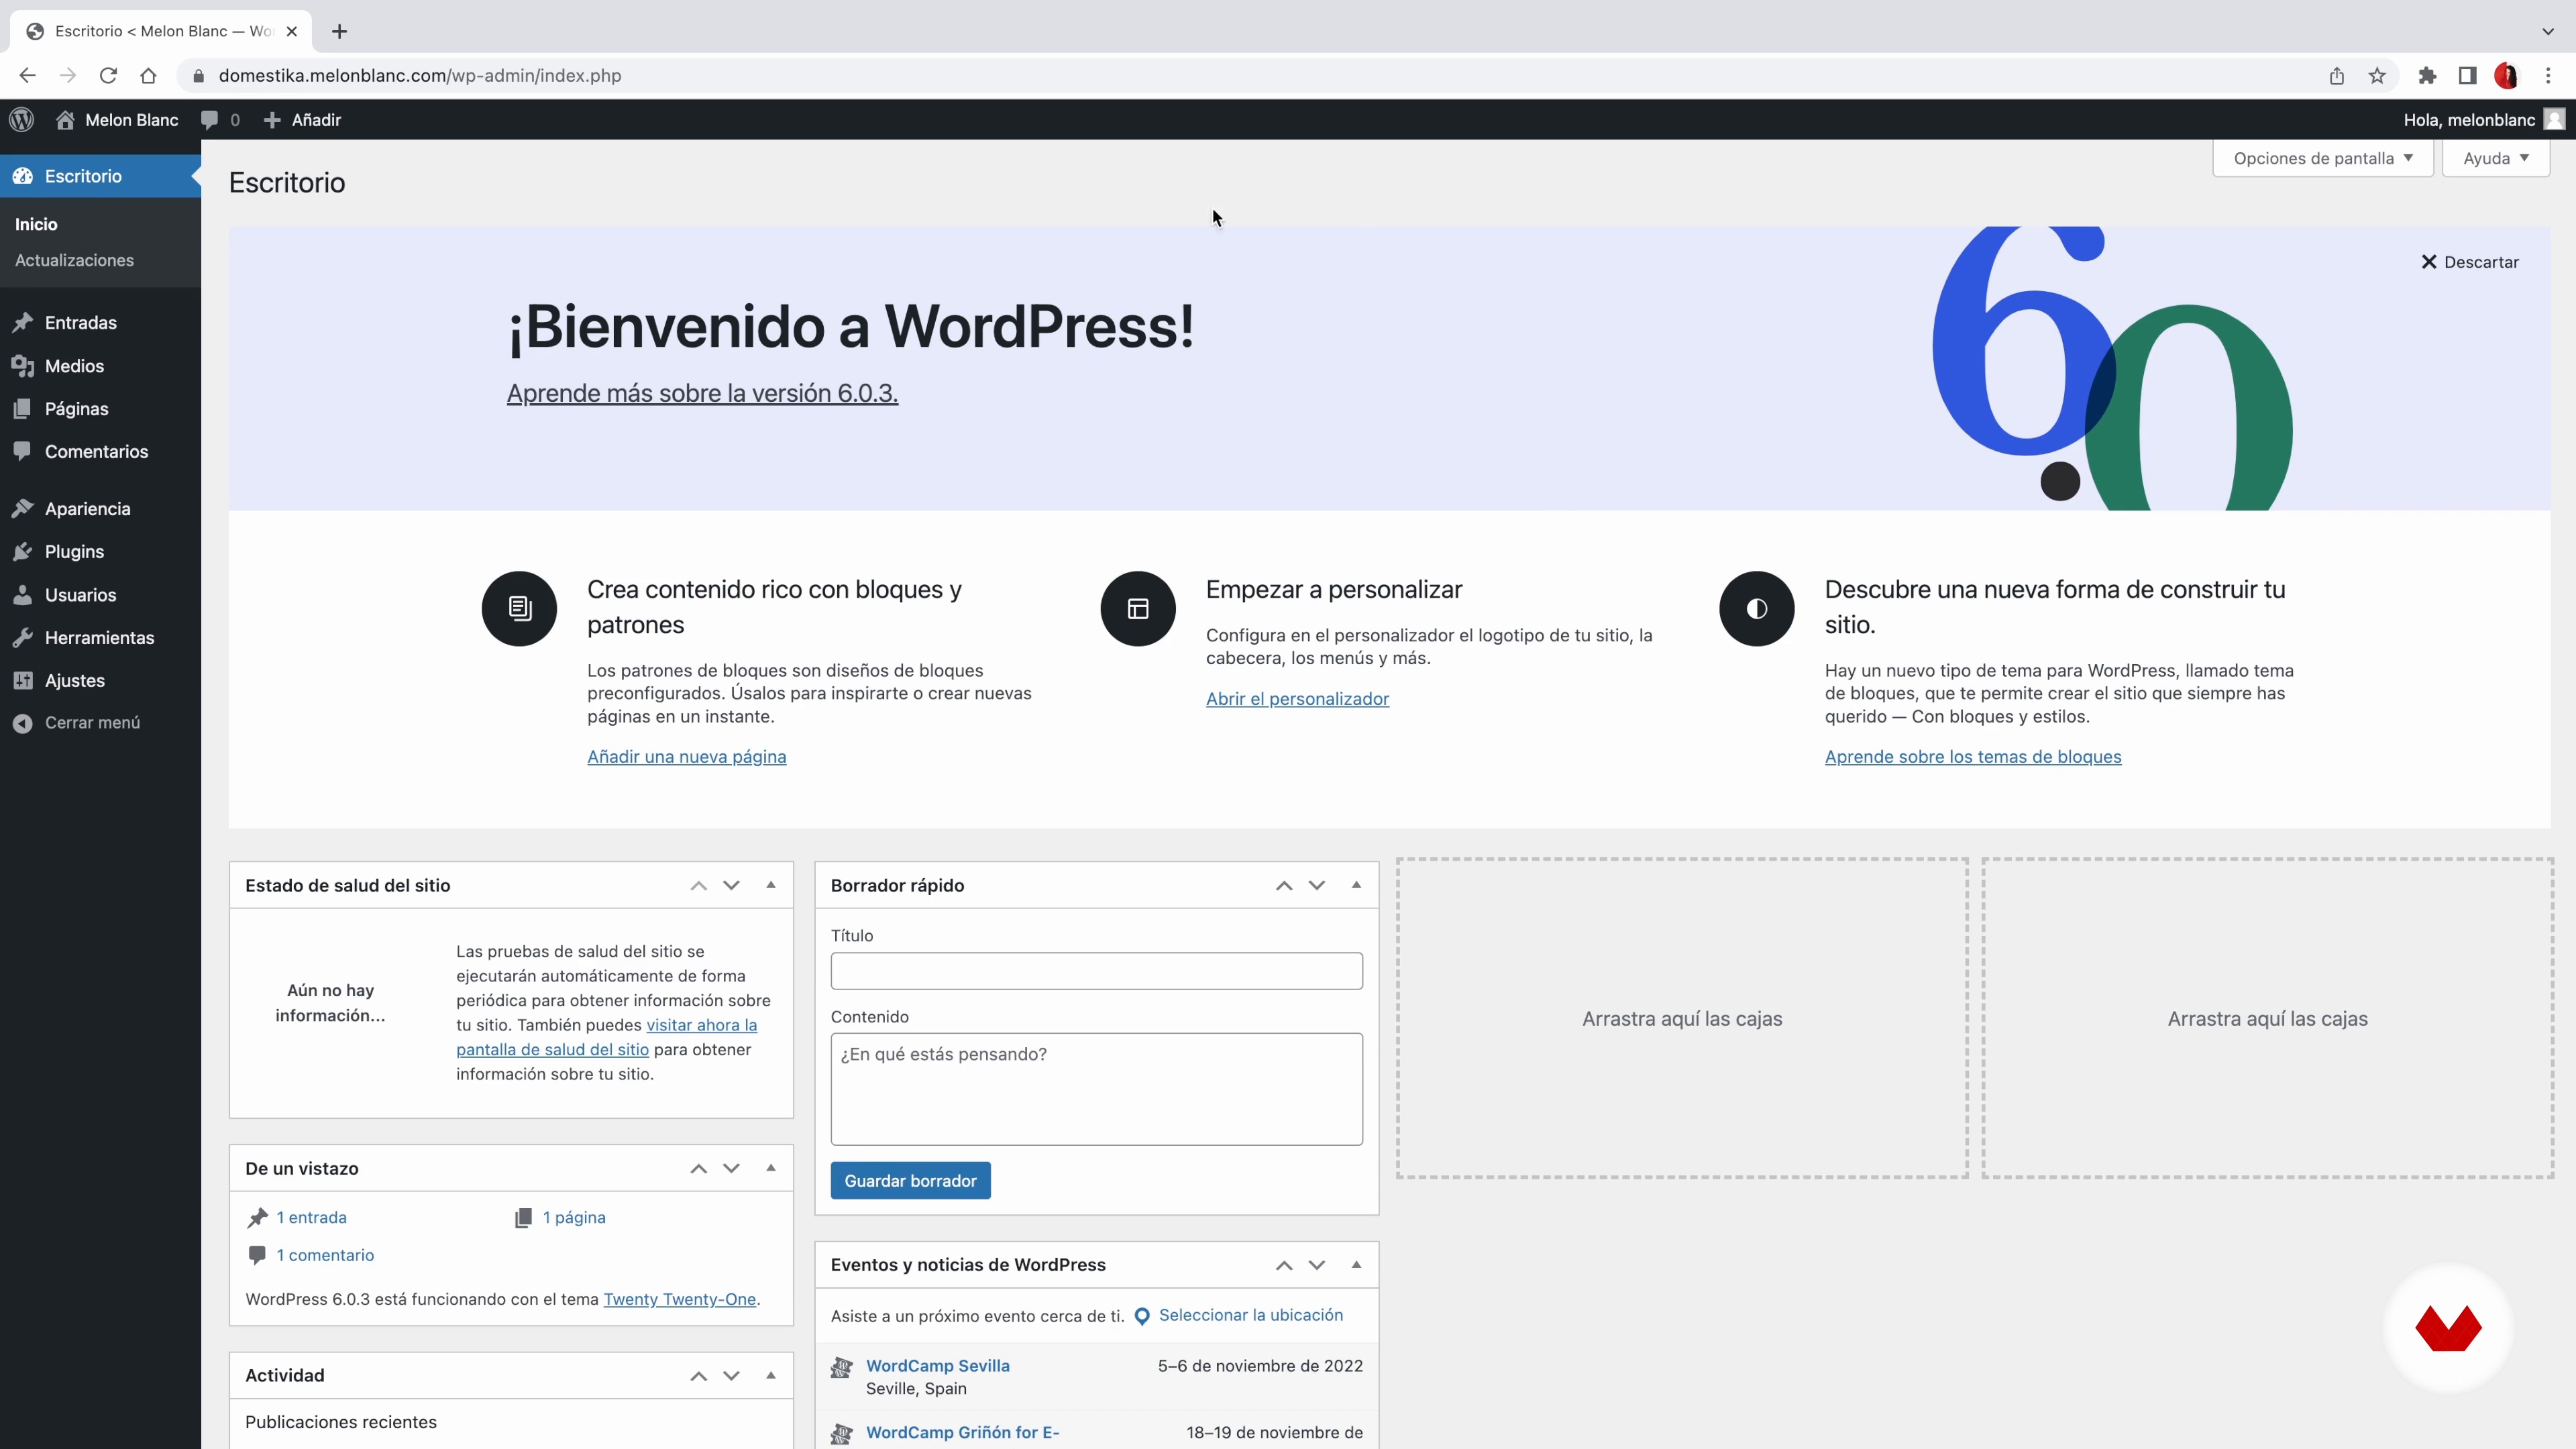Open WordCamp Griñón for E- event link
The height and width of the screenshot is (1449, 2576).
click(x=962, y=1433)
